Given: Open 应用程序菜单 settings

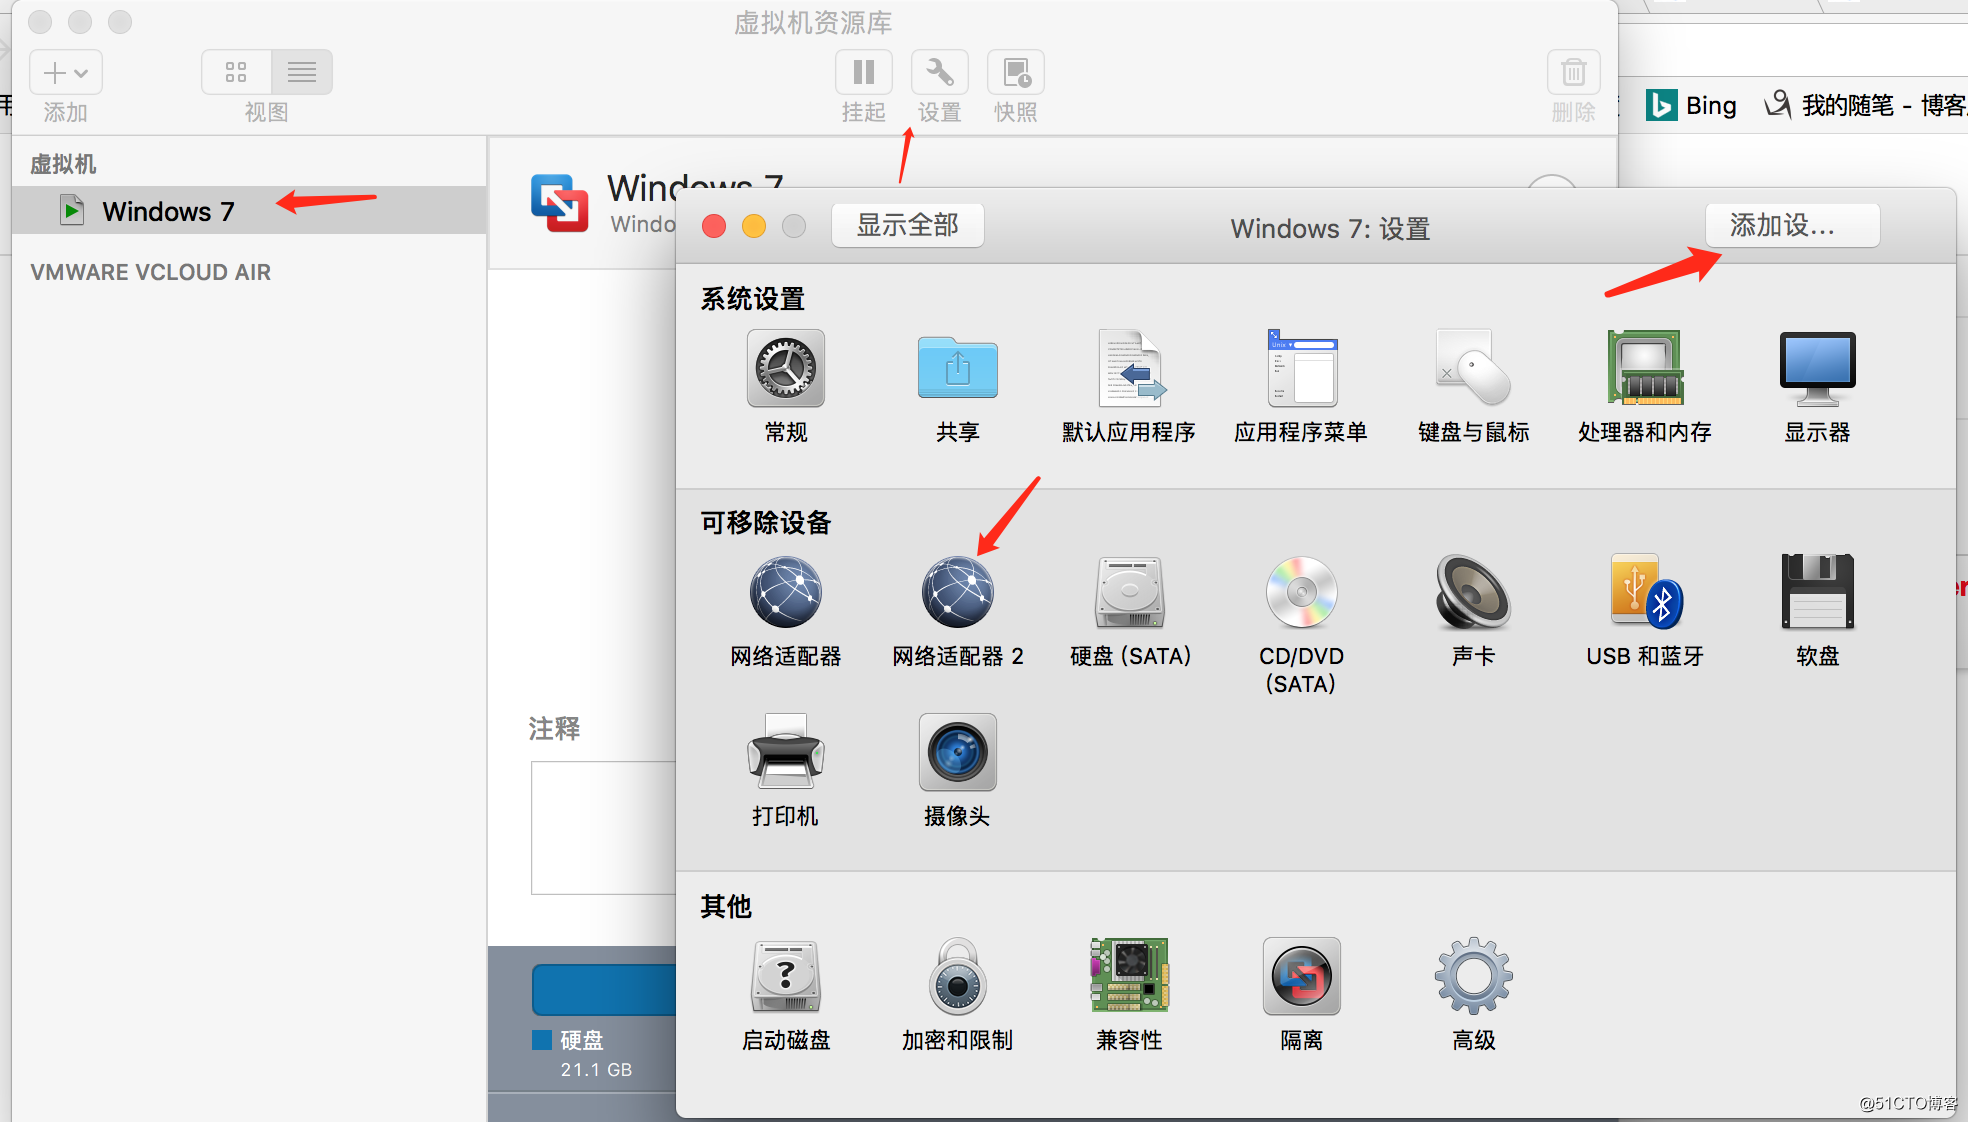Looking at the screenshot, I should click(x=1302, y=369).
